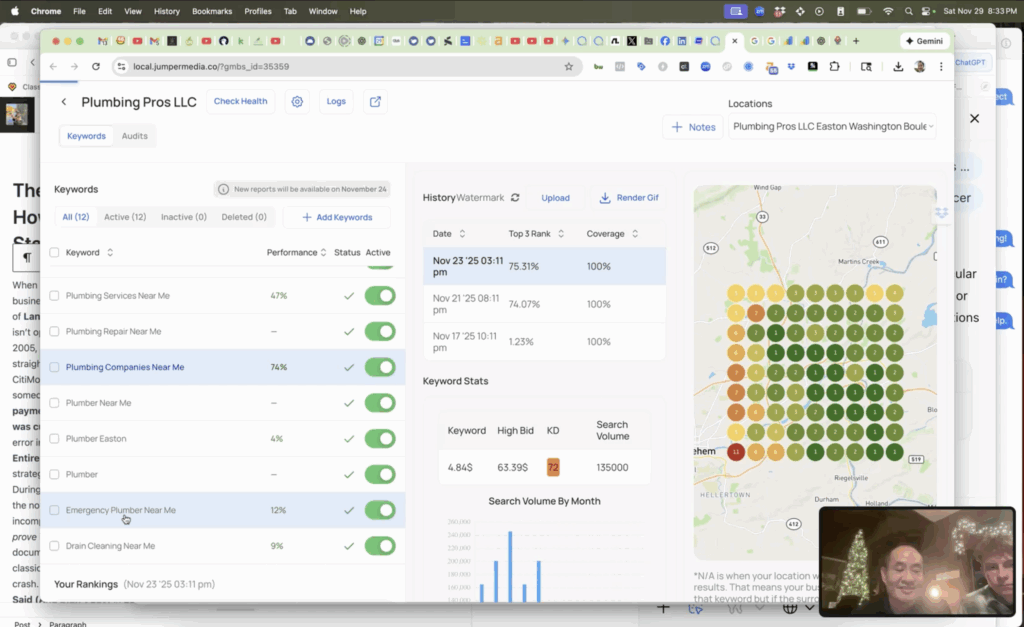Click the external link open icon
Screen dimensions: 1024x627
[375, 102]
